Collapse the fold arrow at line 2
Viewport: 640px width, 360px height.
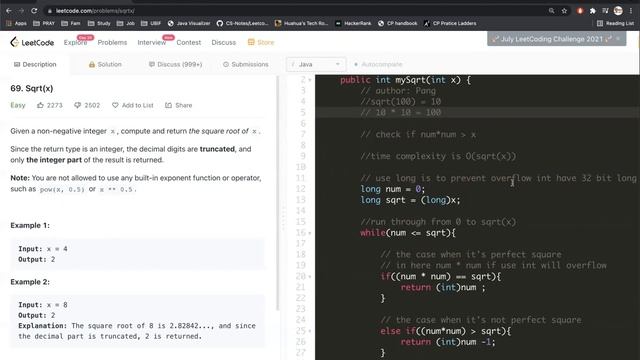pyautogui.click(x=310, y=80)
